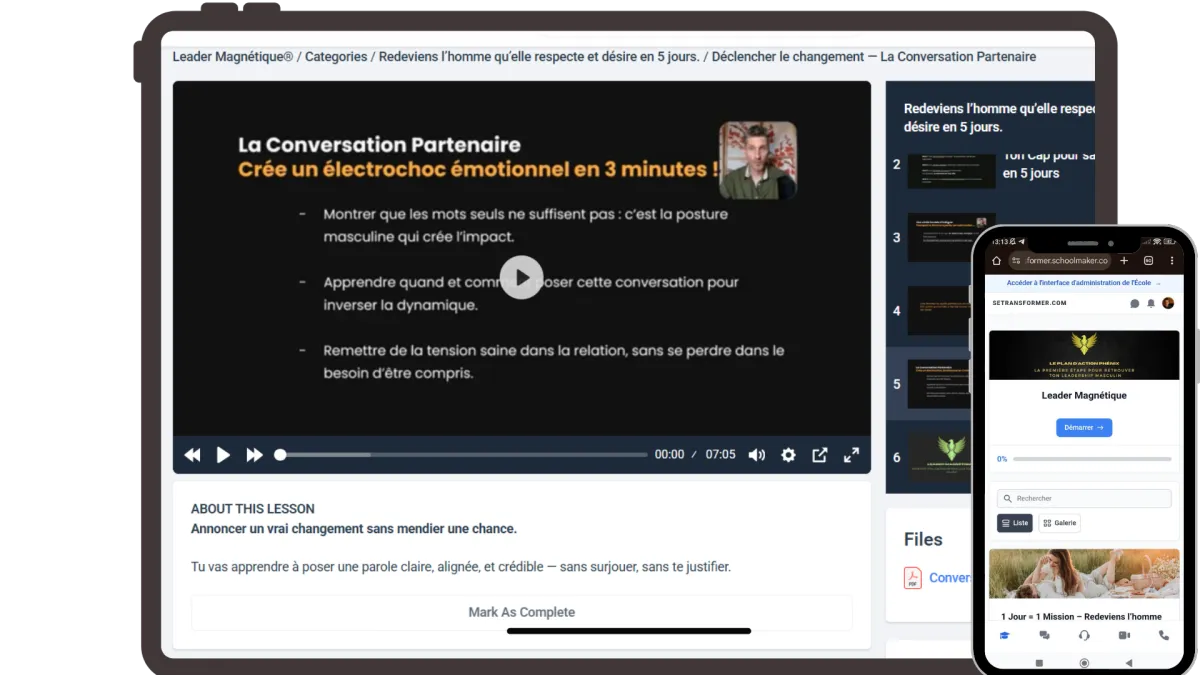
Task: Click the small play icon in control bar
Action: coord(223,455)
